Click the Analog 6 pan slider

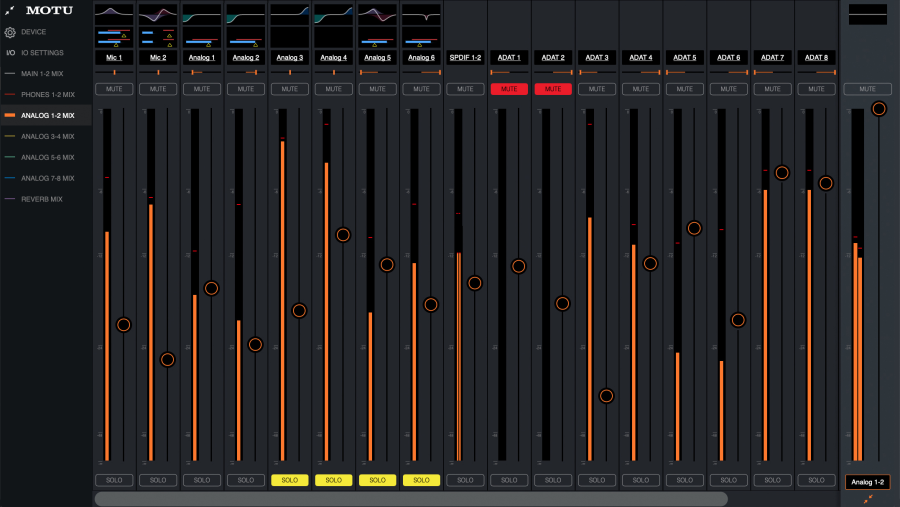tap(421, 72)
